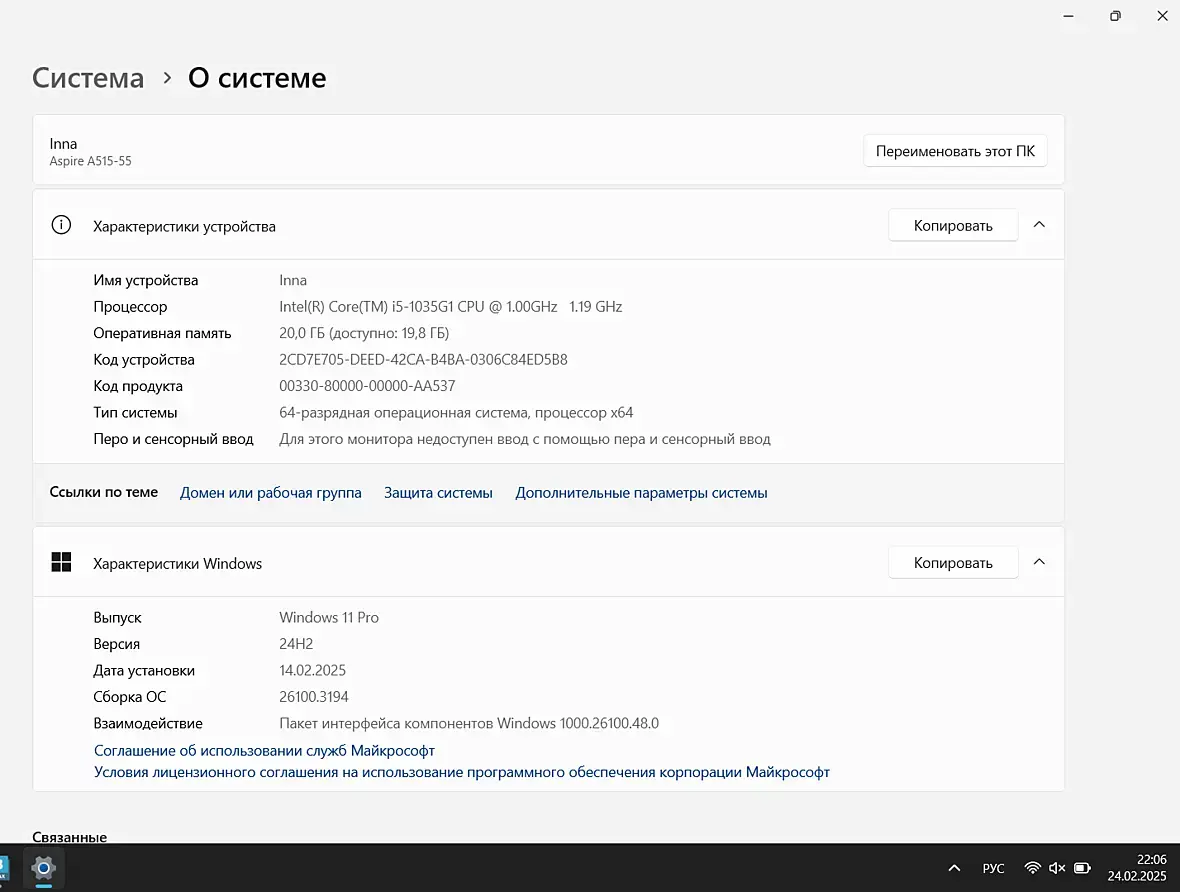1180x892 pixels.
Task: Open Дополнительные параметры системы link
Action: 641,492
